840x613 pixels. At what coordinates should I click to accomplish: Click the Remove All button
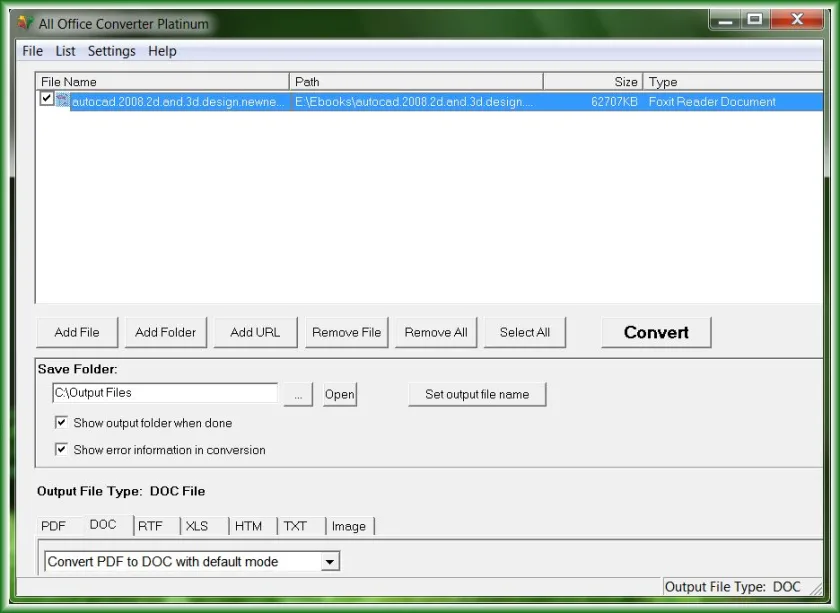click(436, 332)
